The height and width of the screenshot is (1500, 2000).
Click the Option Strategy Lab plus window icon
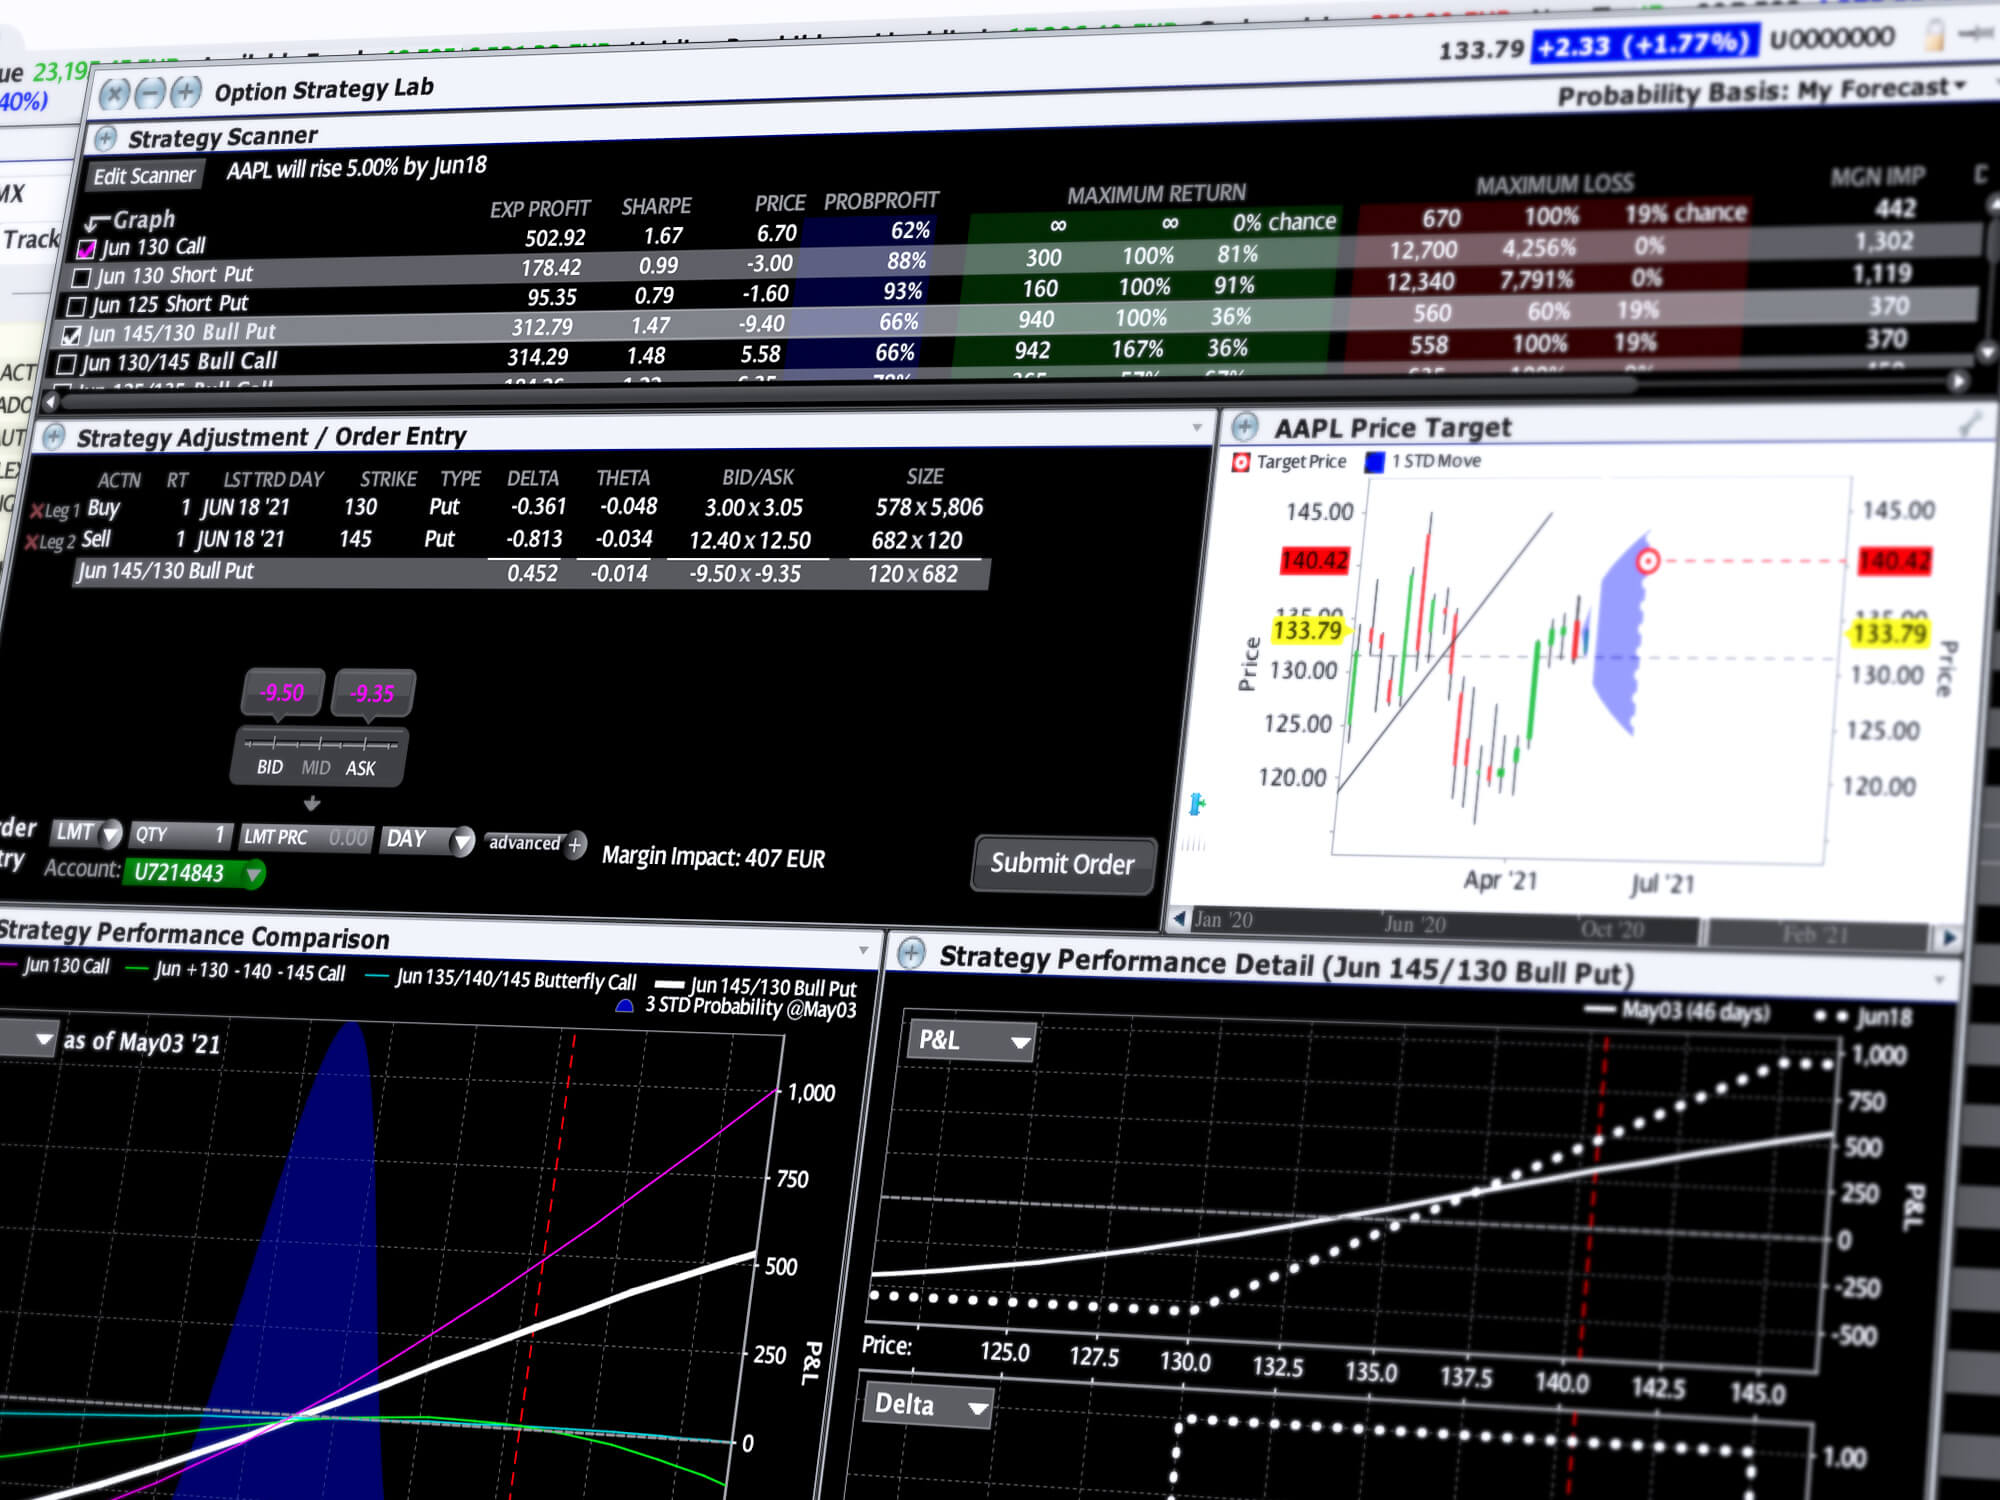[185, 93]
